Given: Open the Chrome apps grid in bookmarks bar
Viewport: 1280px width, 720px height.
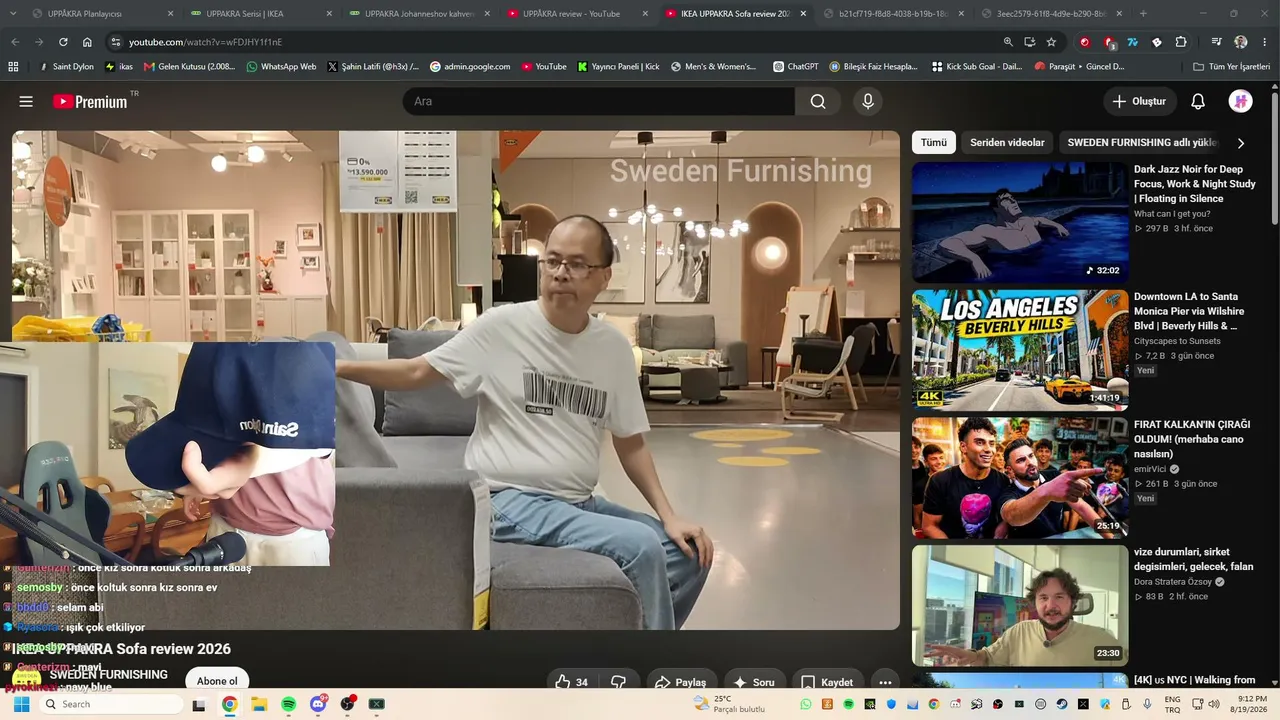Looking at the screenshot, I should [x=13, y=67].
